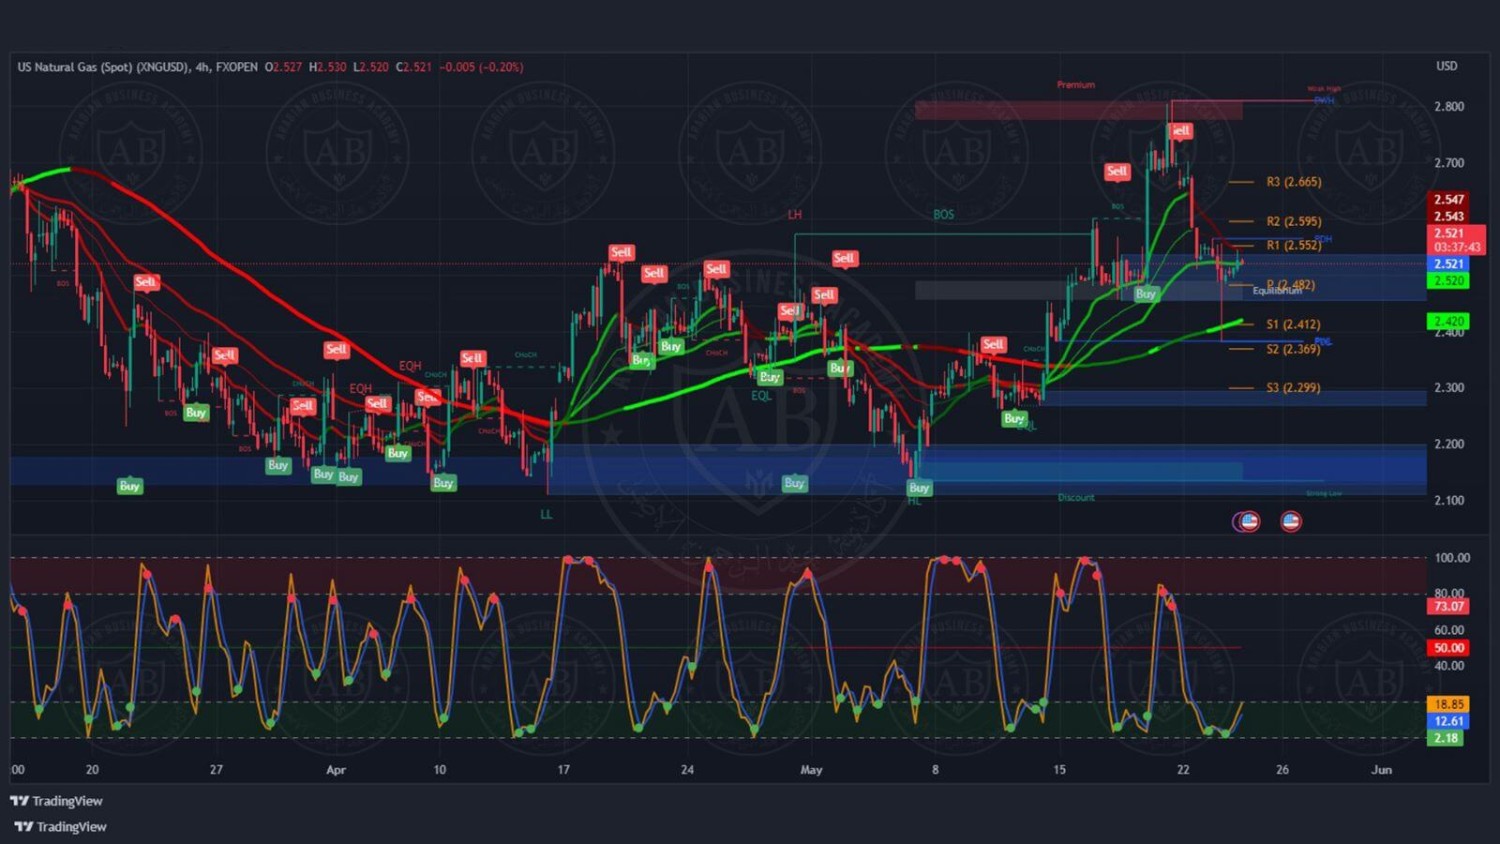Click the 2.100 price axis label
Viewport: 1500px width, 844px height.
click(x=1449, y=500)
